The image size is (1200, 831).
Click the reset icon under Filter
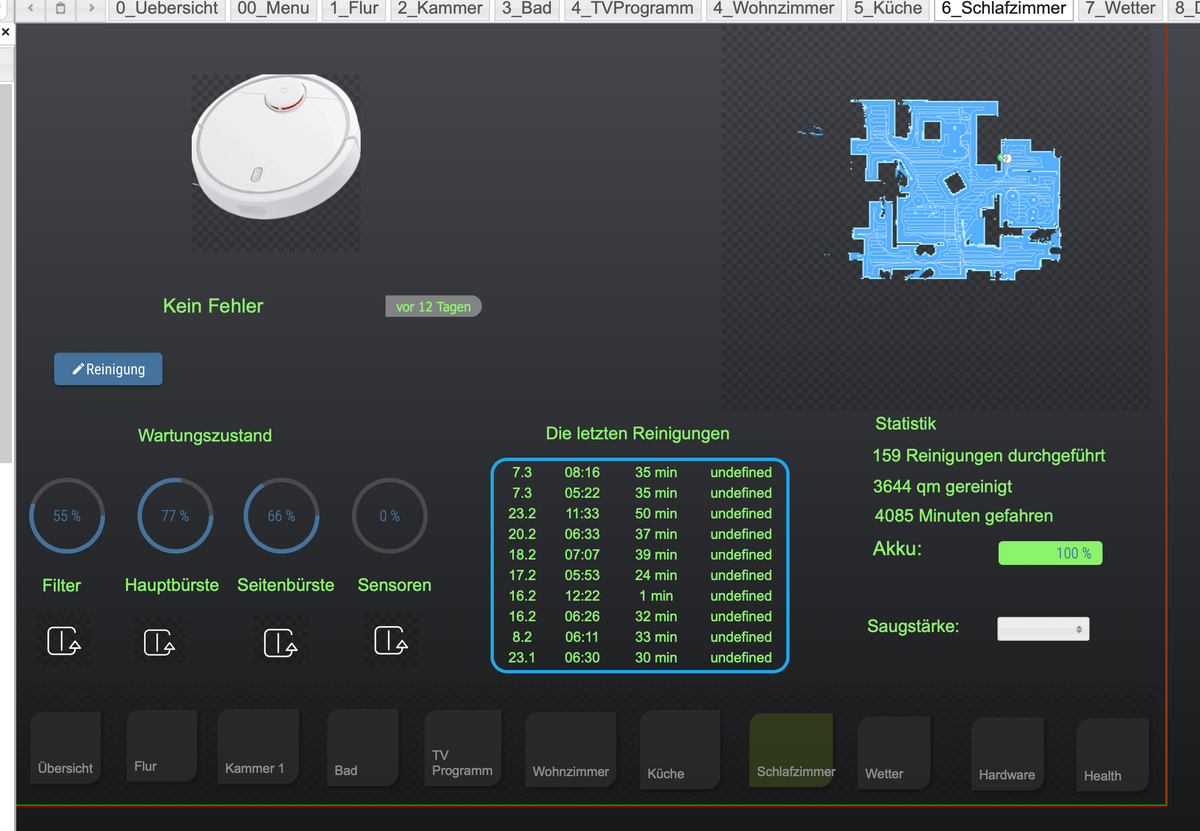(x=64, y=641)
